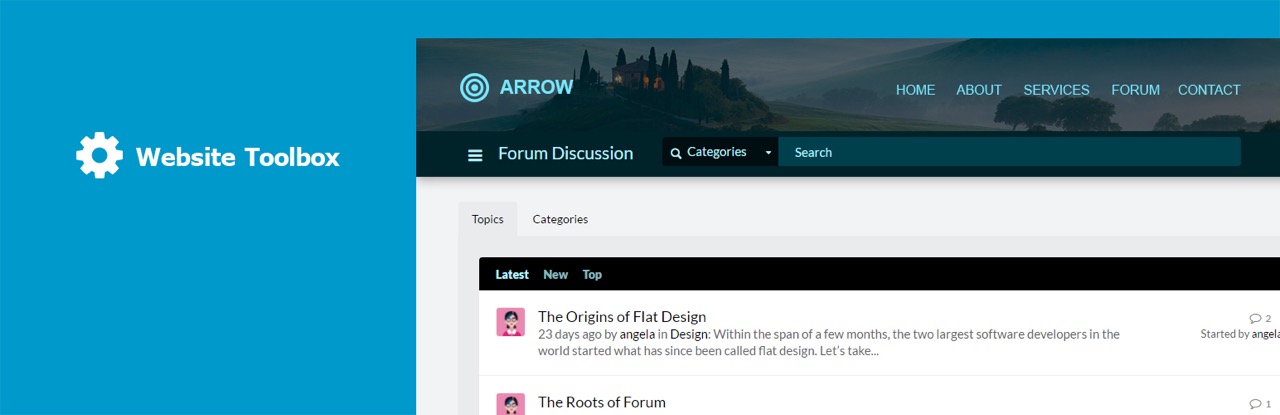Screen dimensions: 1280x415
Task: Click the Design category link
Action: [x=689, y=334]
